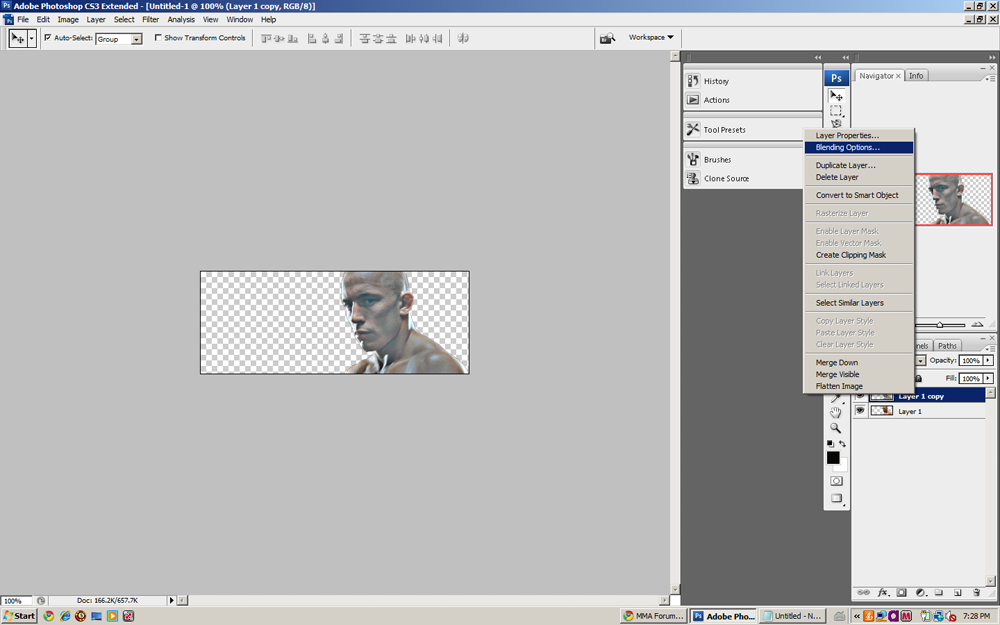Select the Hand tool
Screen dimensions: 1000x625
pos(835,413)
